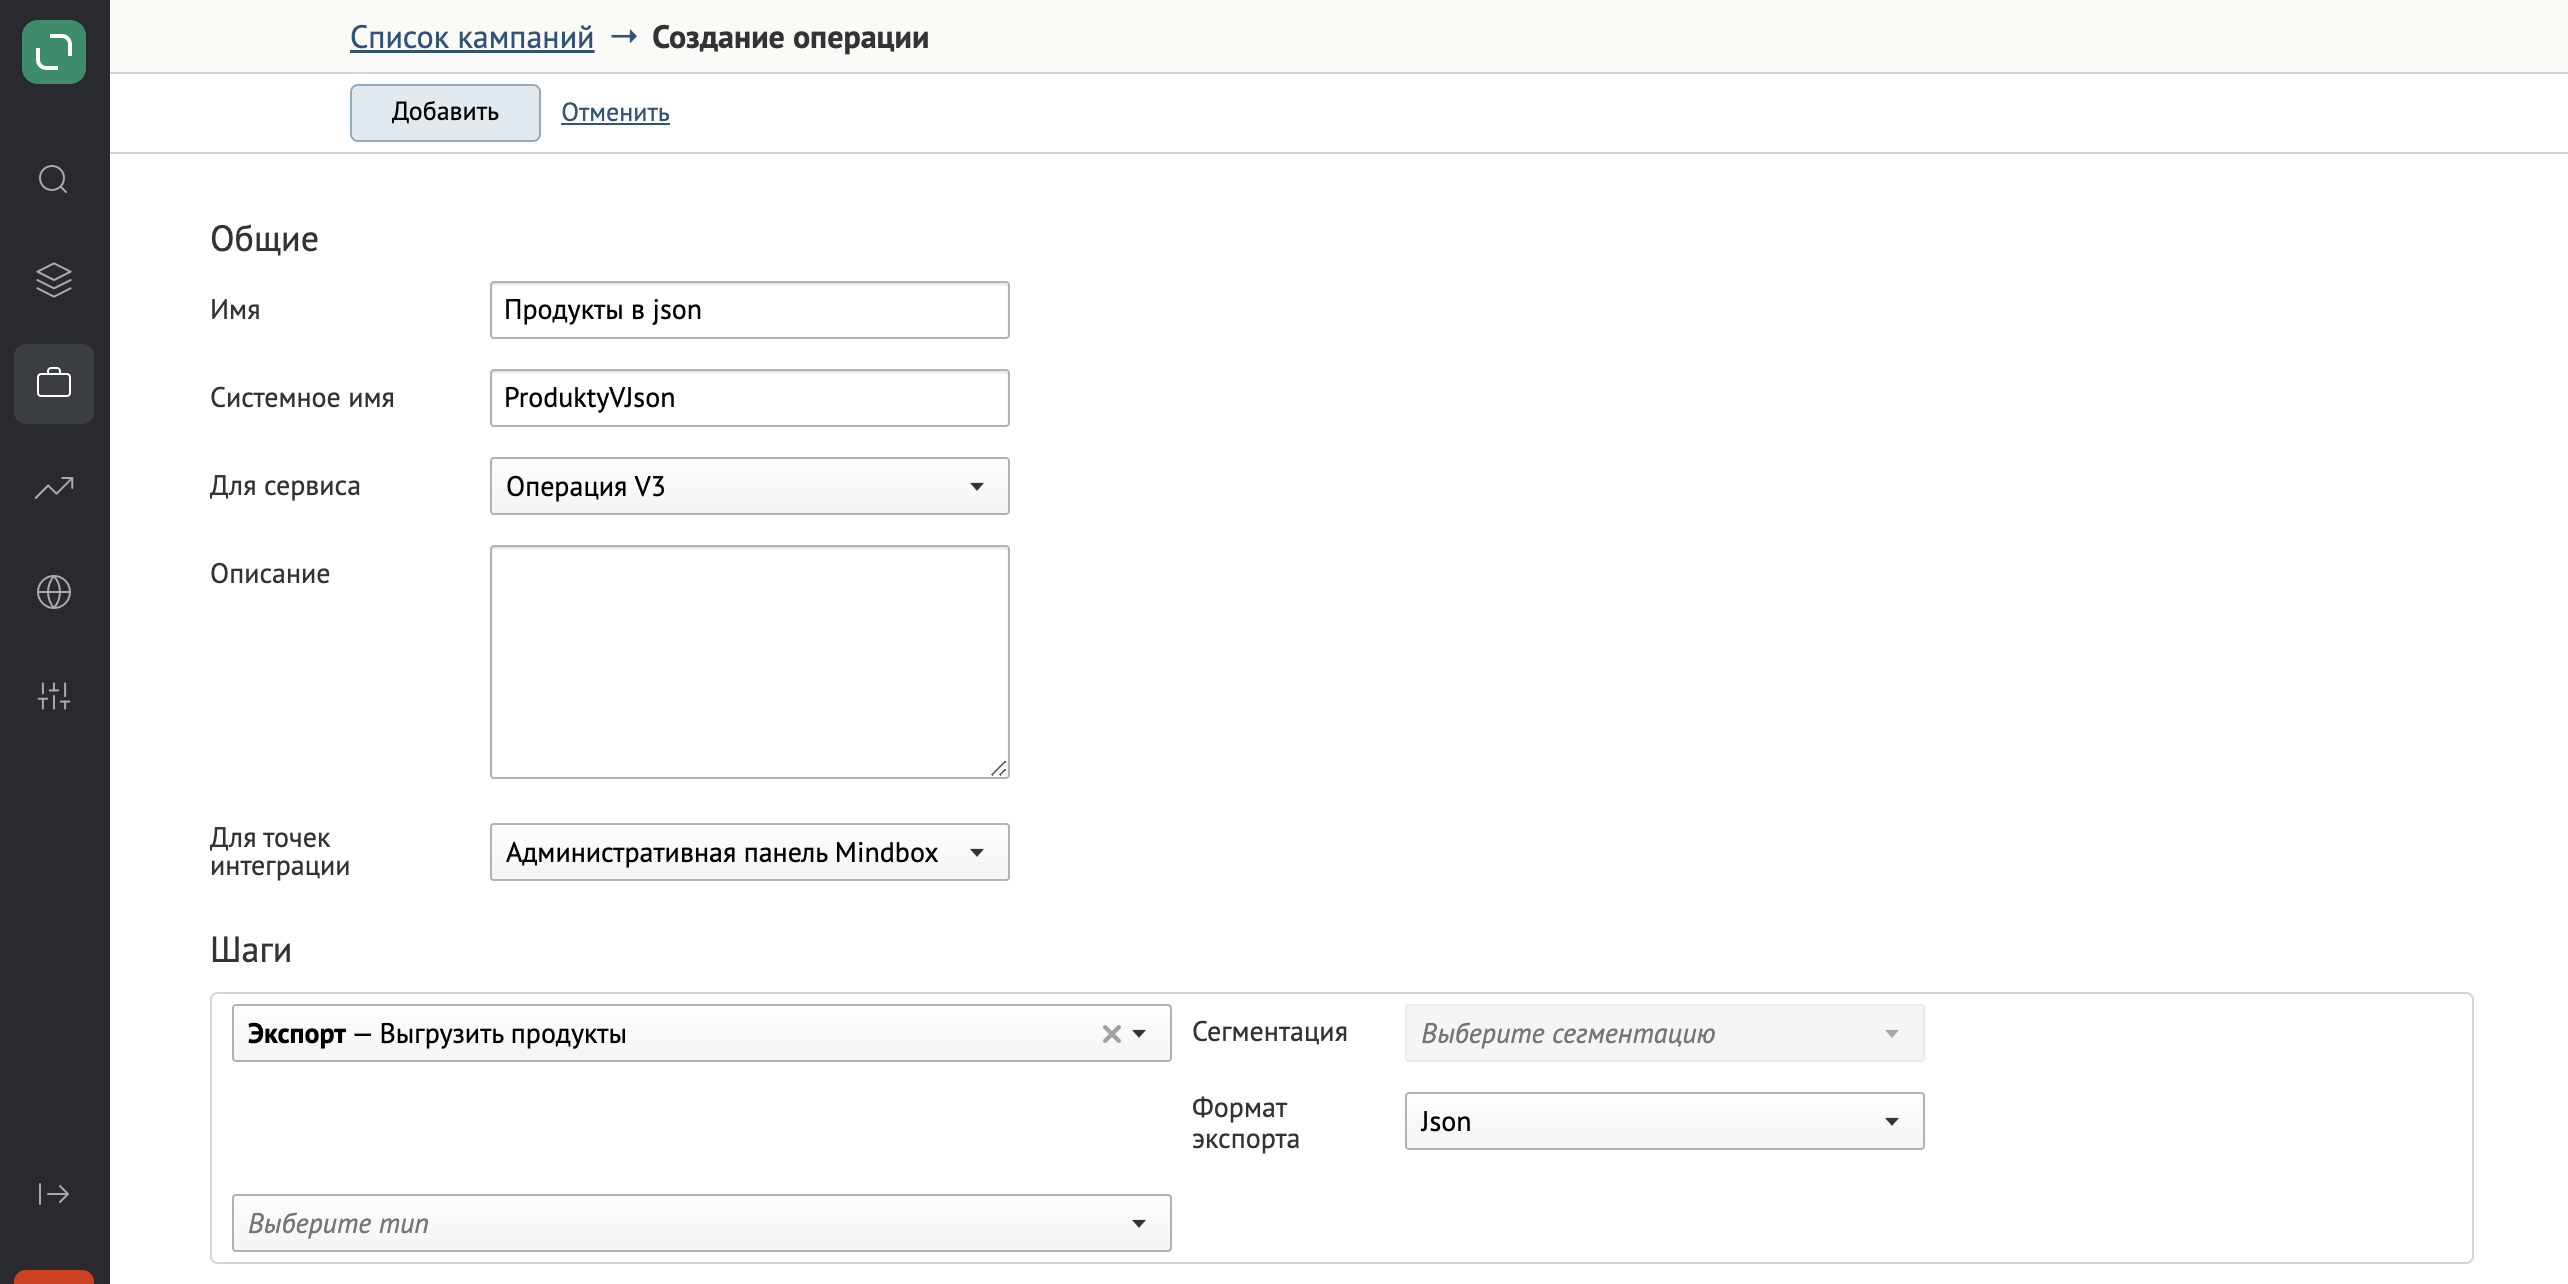Click the Сегментация label

[x=1270, y=1032]
